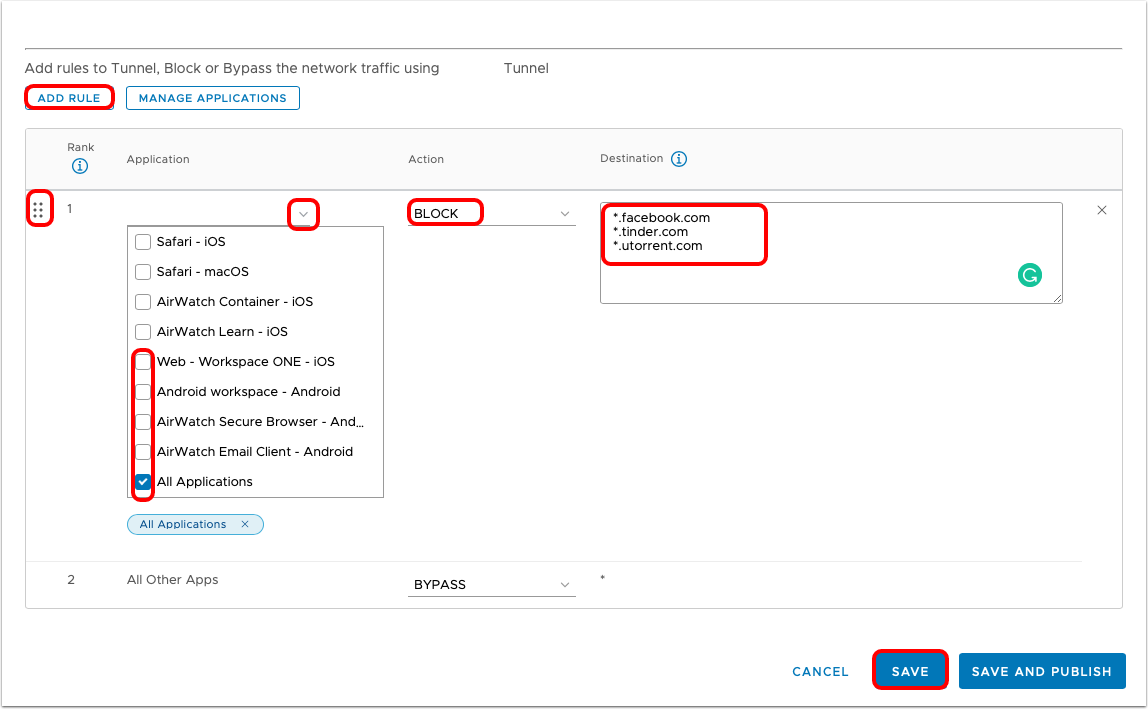Collapse the Application dropdown chevron

click(303, 214)
